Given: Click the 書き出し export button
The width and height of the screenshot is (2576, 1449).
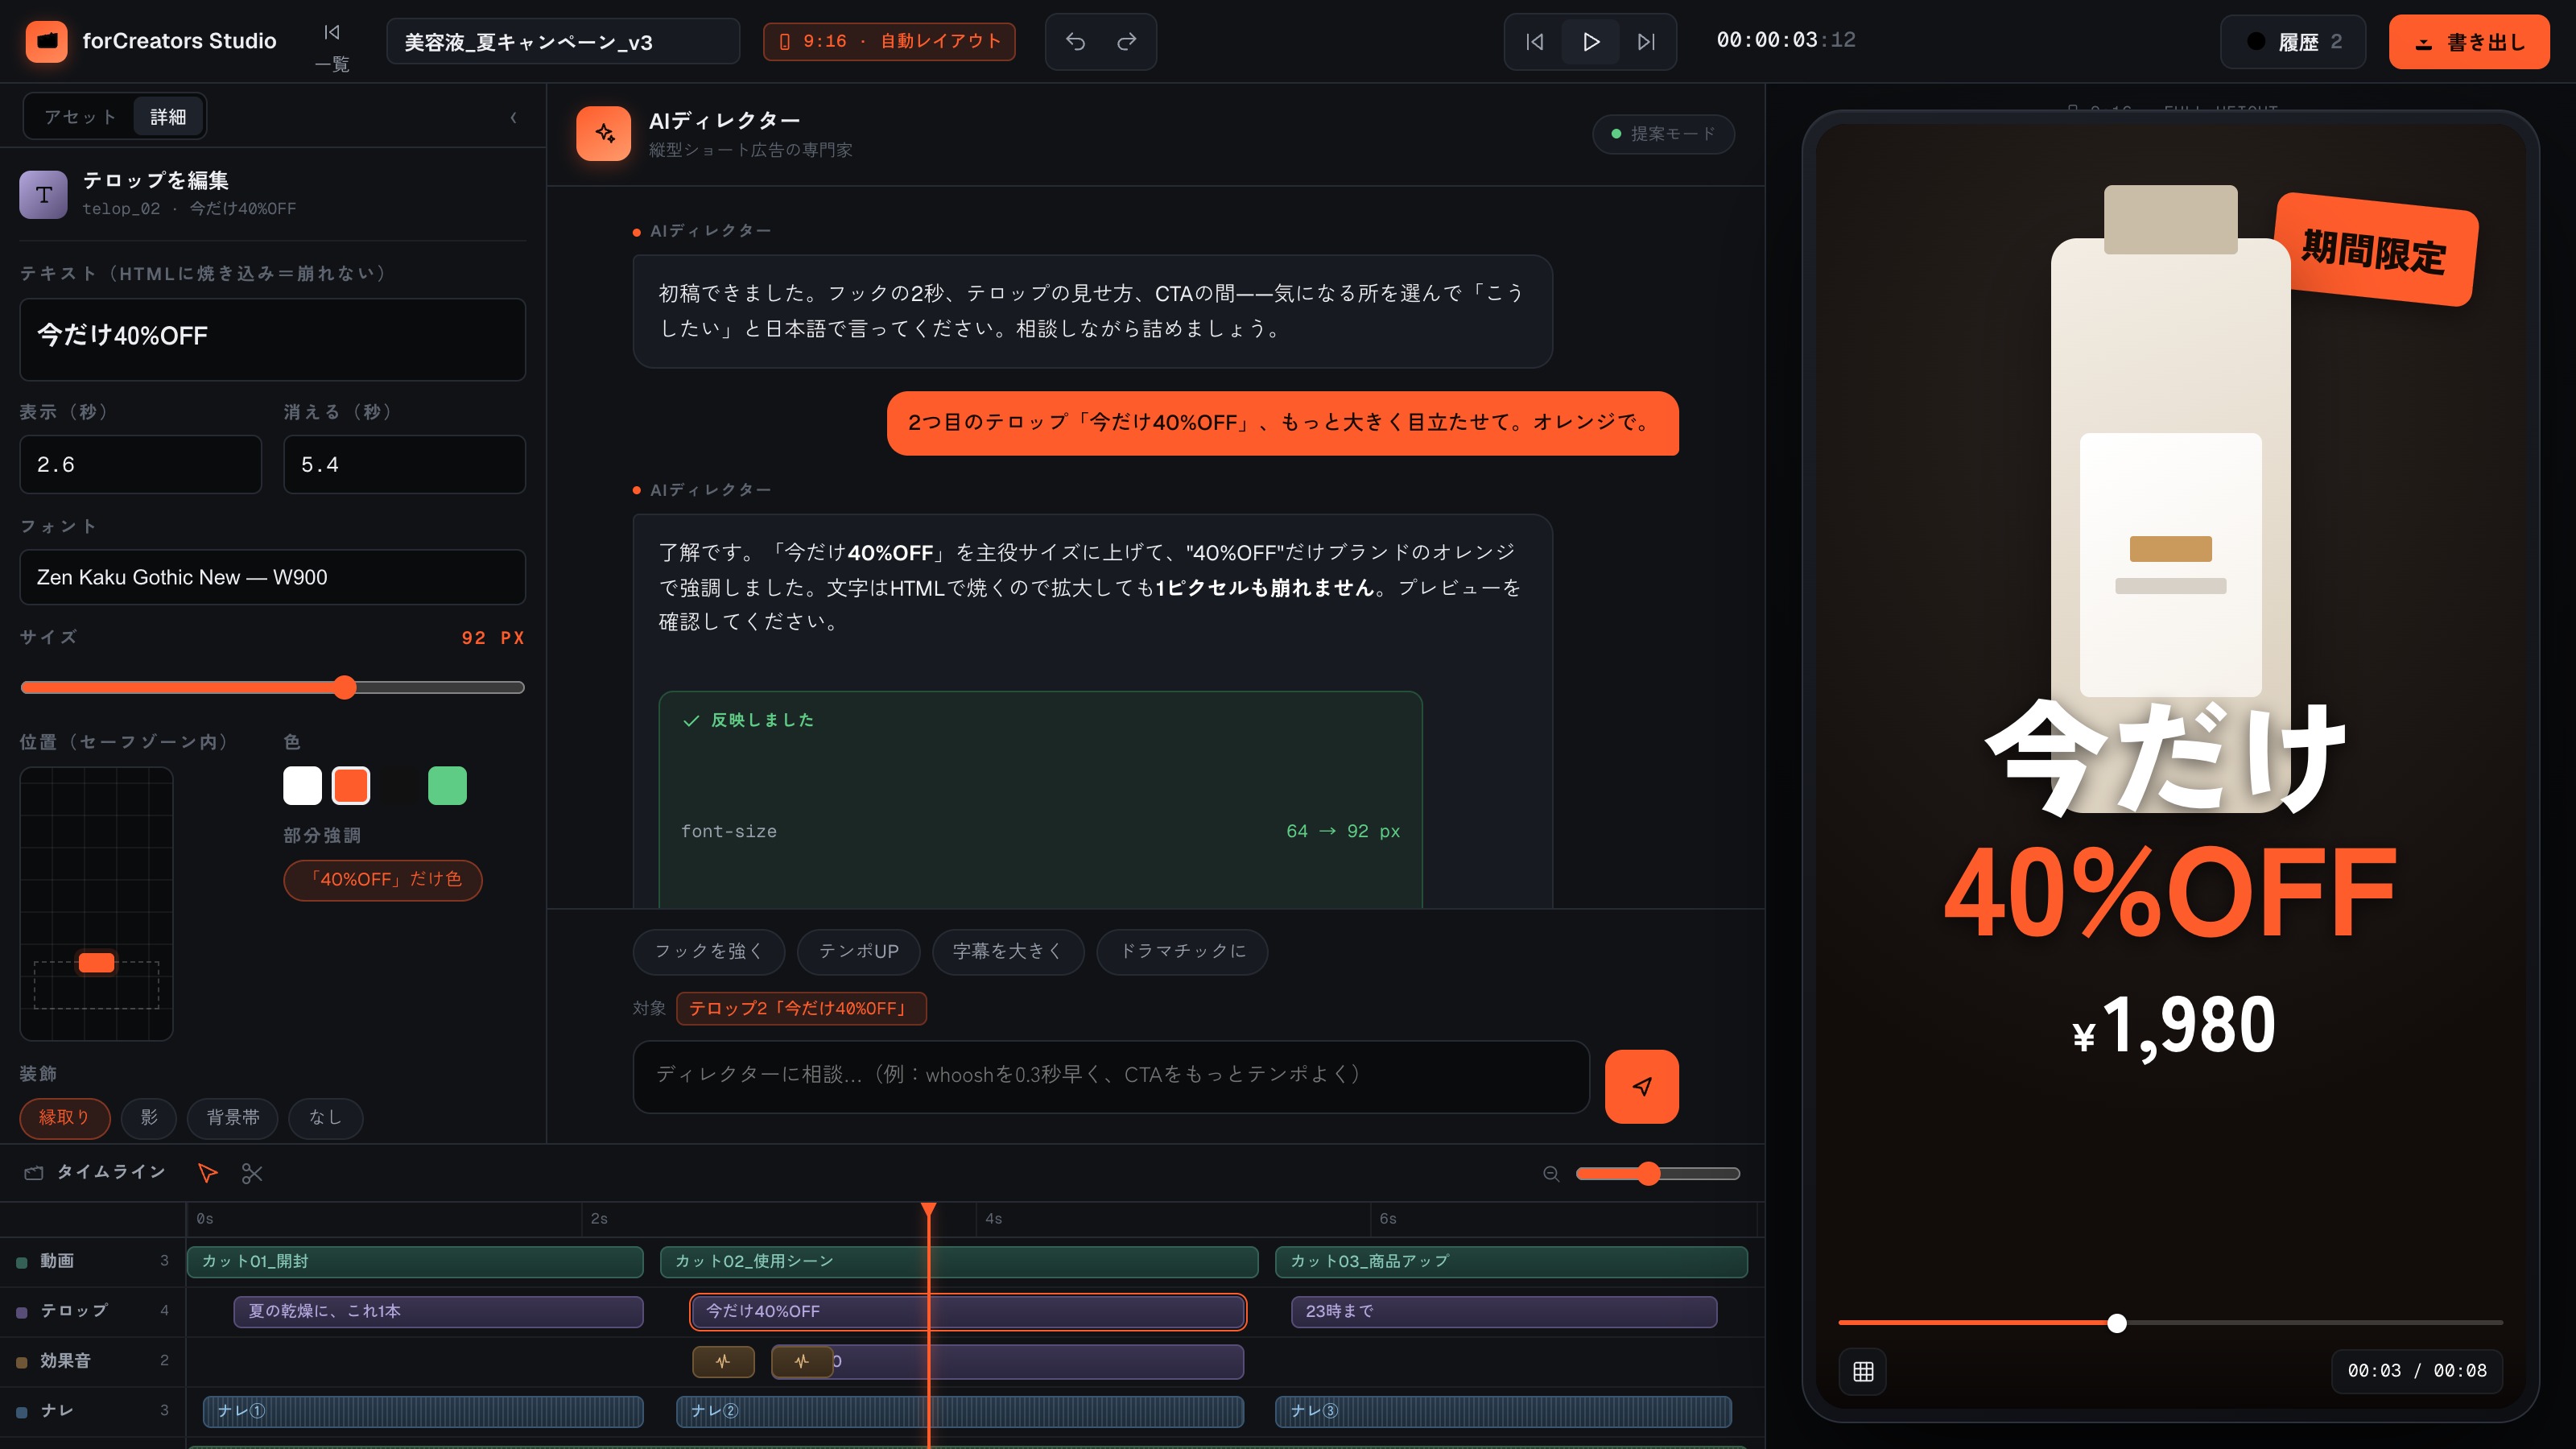Looking at the screenshot, I should click(x=2469, y=41).
